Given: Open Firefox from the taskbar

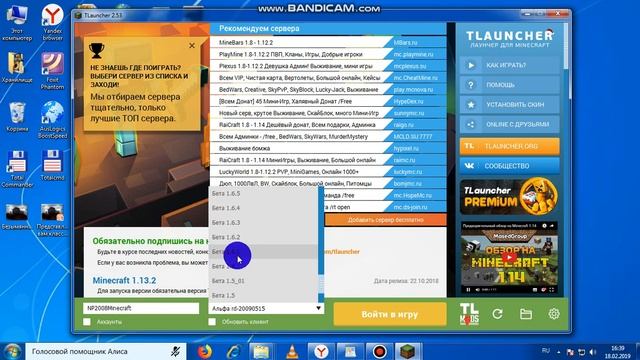Looking at the screenshot, I should 204,351.
